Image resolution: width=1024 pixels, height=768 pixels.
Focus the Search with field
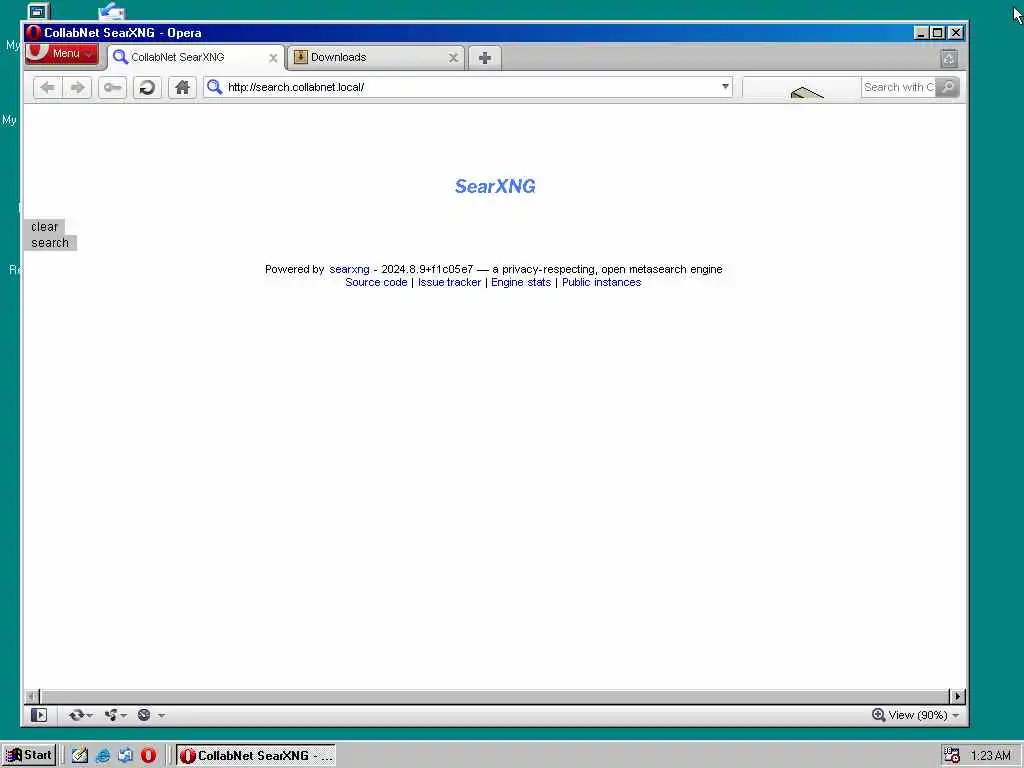pos(899,87)
